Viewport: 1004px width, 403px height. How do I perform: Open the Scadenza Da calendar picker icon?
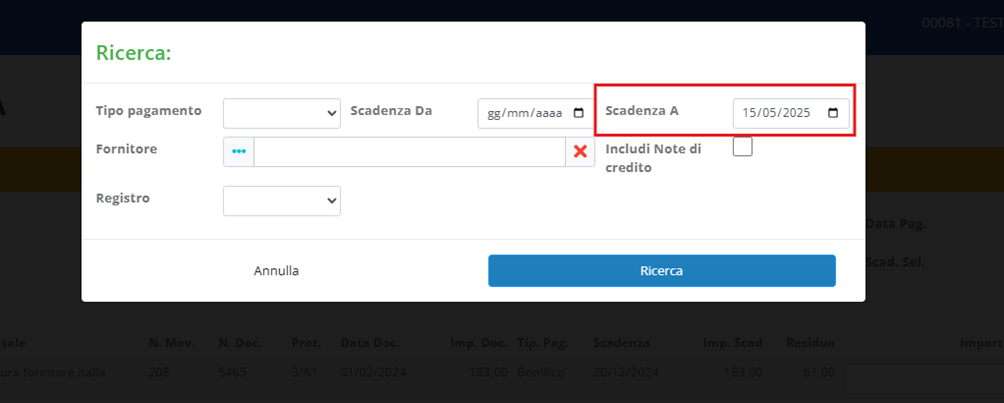pos(578,114)
